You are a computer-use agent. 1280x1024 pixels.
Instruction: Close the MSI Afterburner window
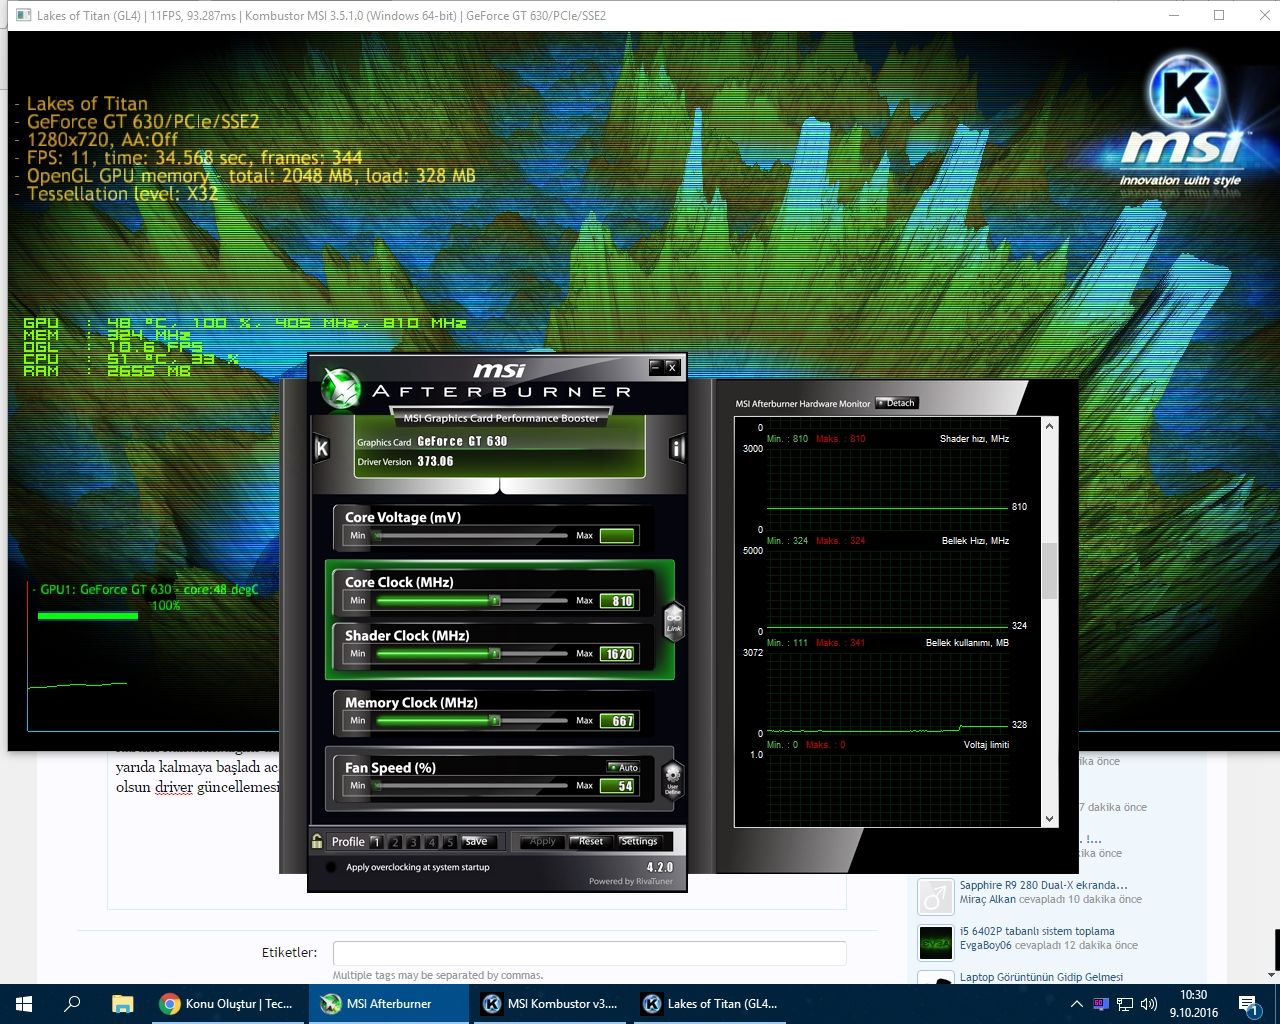coord(672,367)
